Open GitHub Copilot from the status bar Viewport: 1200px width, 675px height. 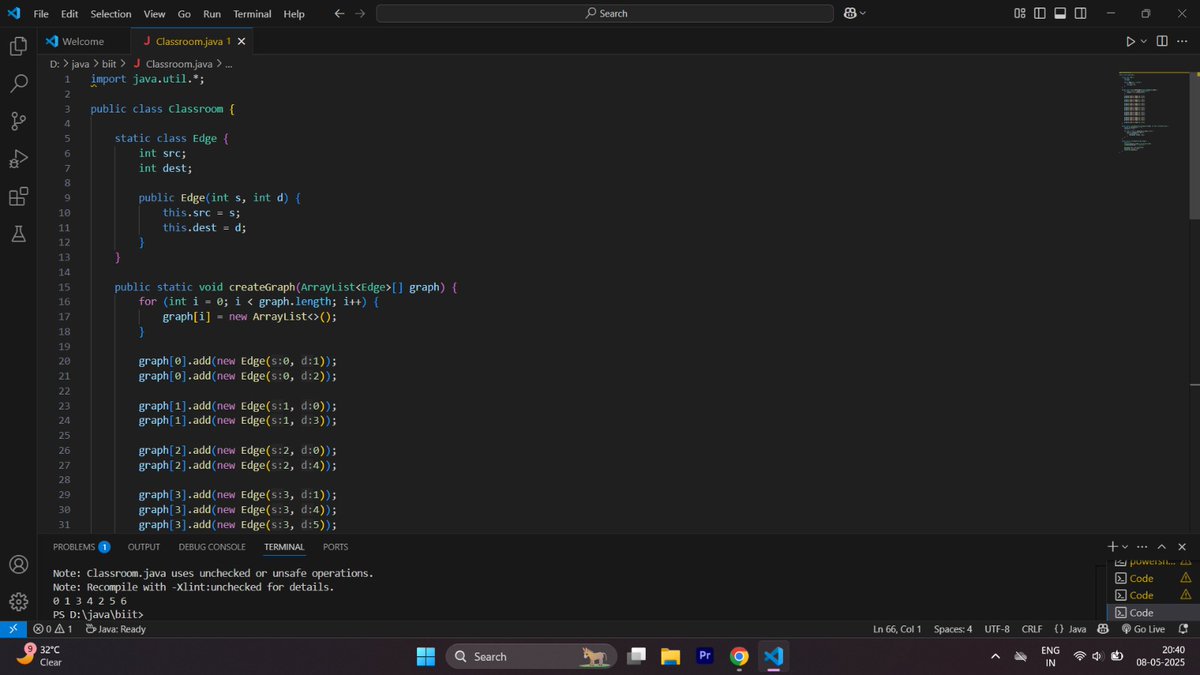1102,629
